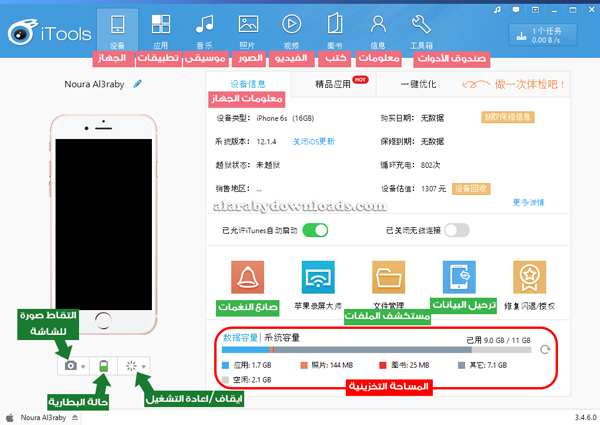
Task: Click the device name Noura Al3raby heading
Action: point(94,84)
